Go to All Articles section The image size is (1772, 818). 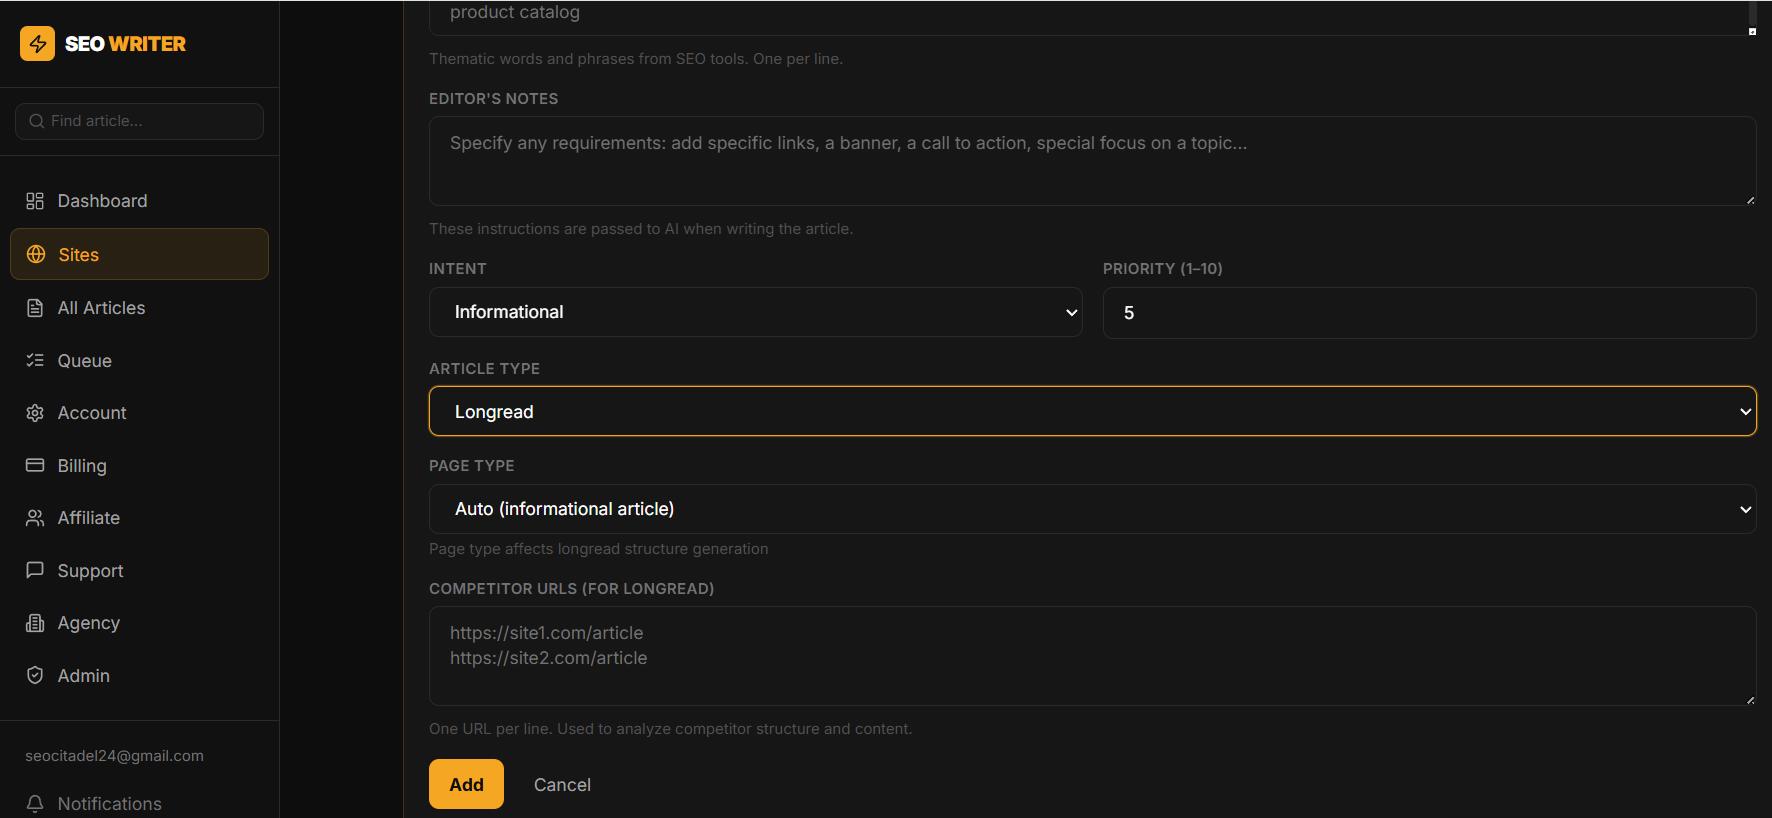(x=139, y=308)
